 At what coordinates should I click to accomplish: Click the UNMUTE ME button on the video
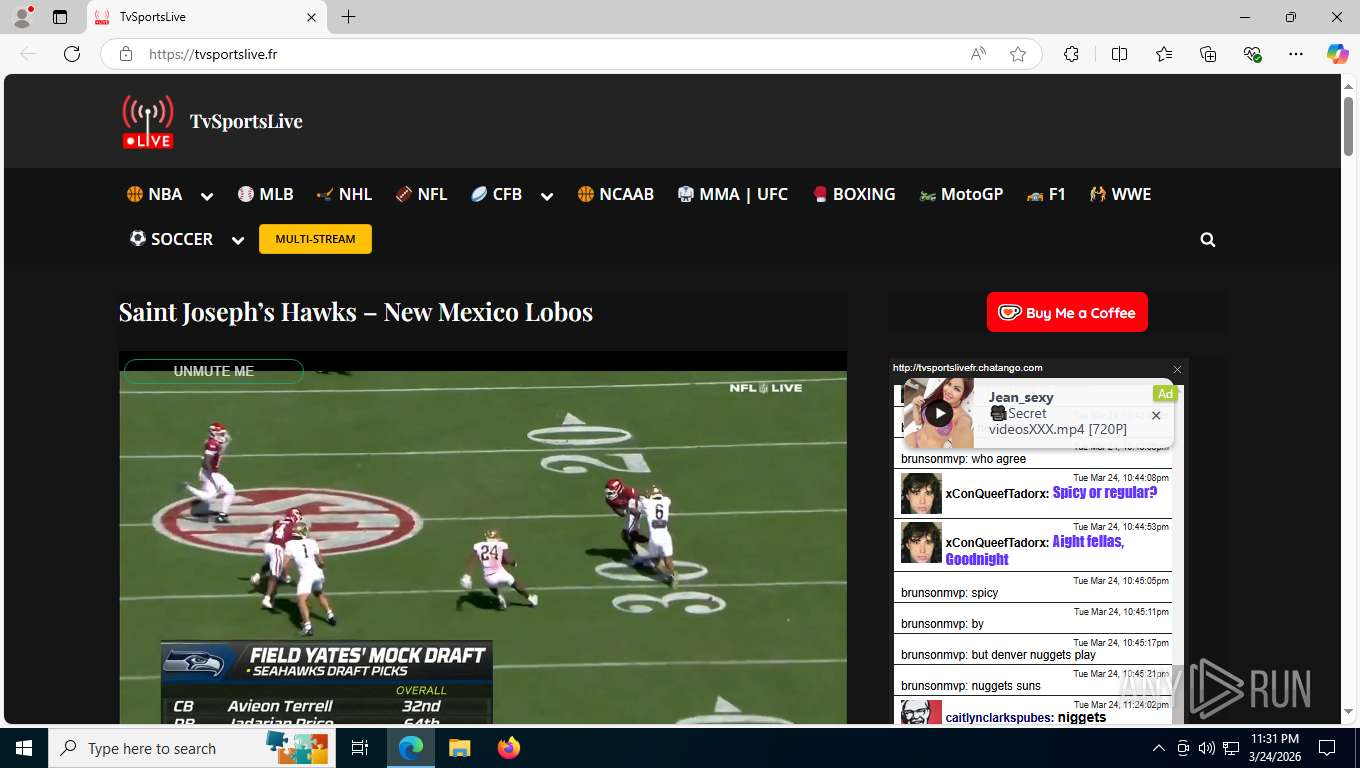point(213,371)
